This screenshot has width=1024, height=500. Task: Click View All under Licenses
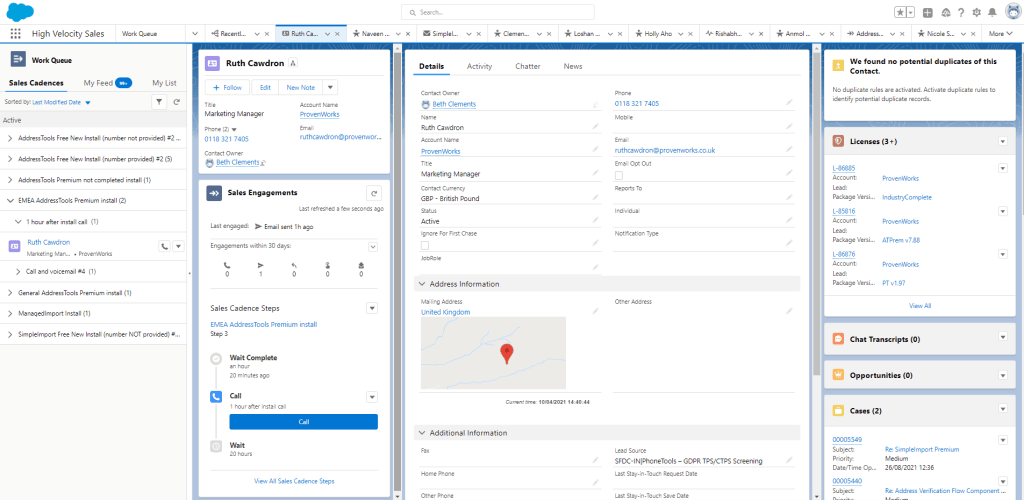920,305
